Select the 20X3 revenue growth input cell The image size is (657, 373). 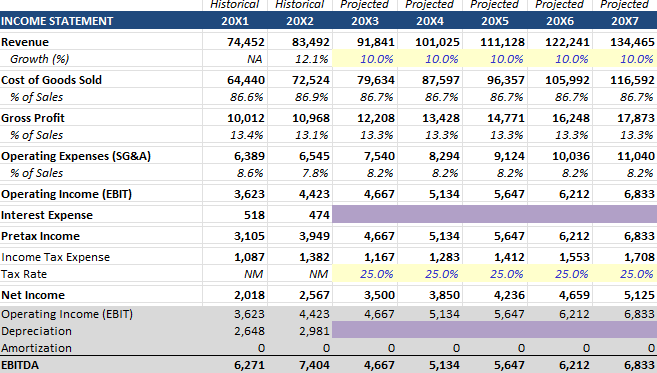(365, 59)
